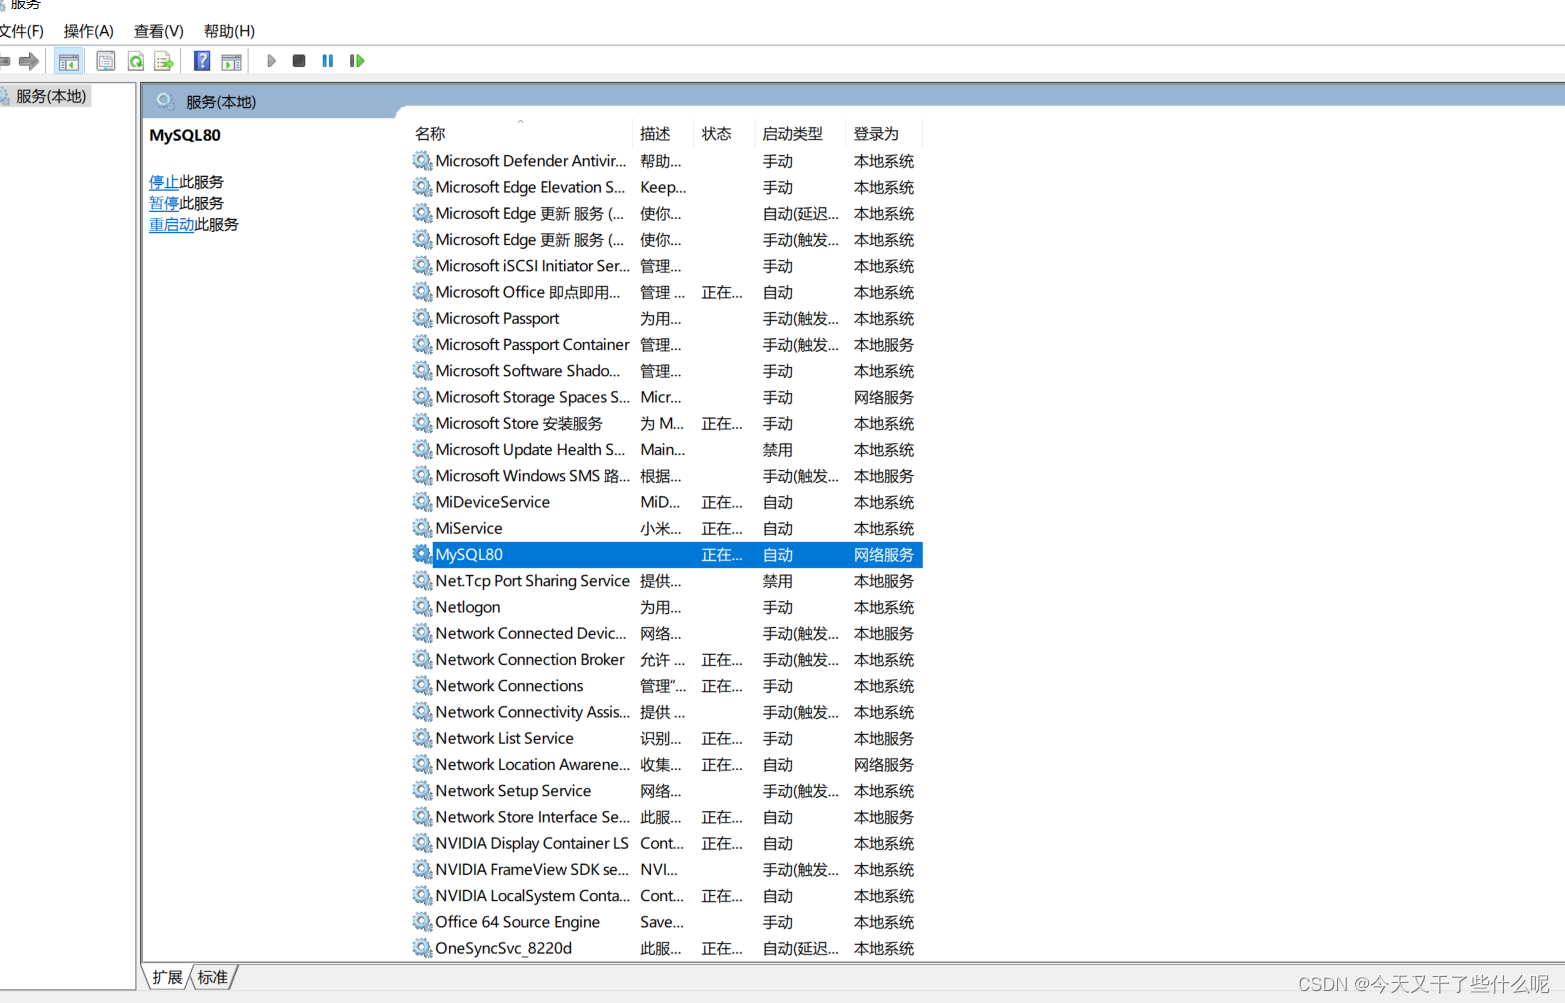Viewport: 1565px width, 1003px height.
Task: Select the Microsoft Edge Elevation S... service
Action: tap(530, 187)
